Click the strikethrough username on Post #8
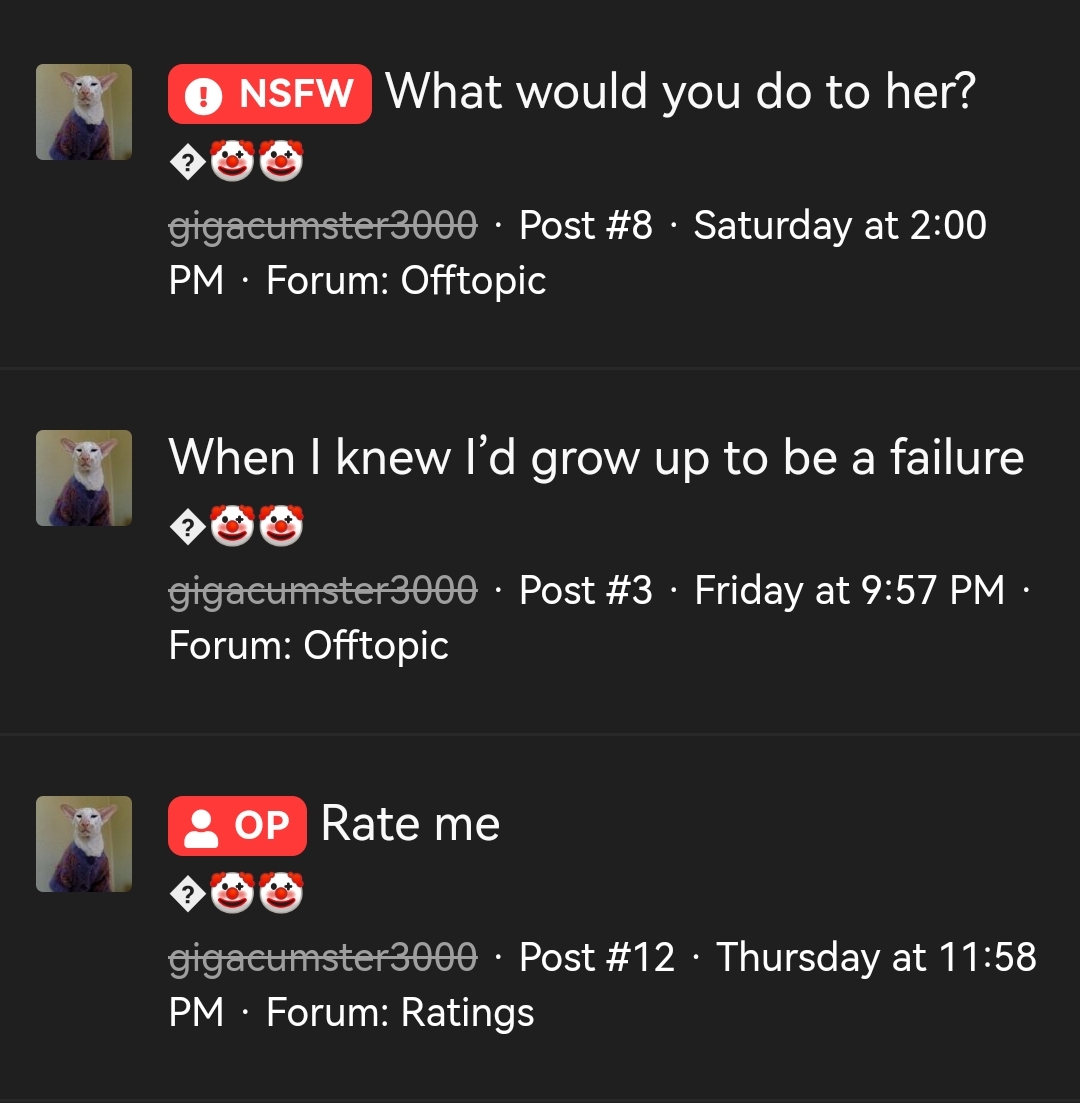The width and height of the screenshot is (1080, 1103). coord(323,226)
